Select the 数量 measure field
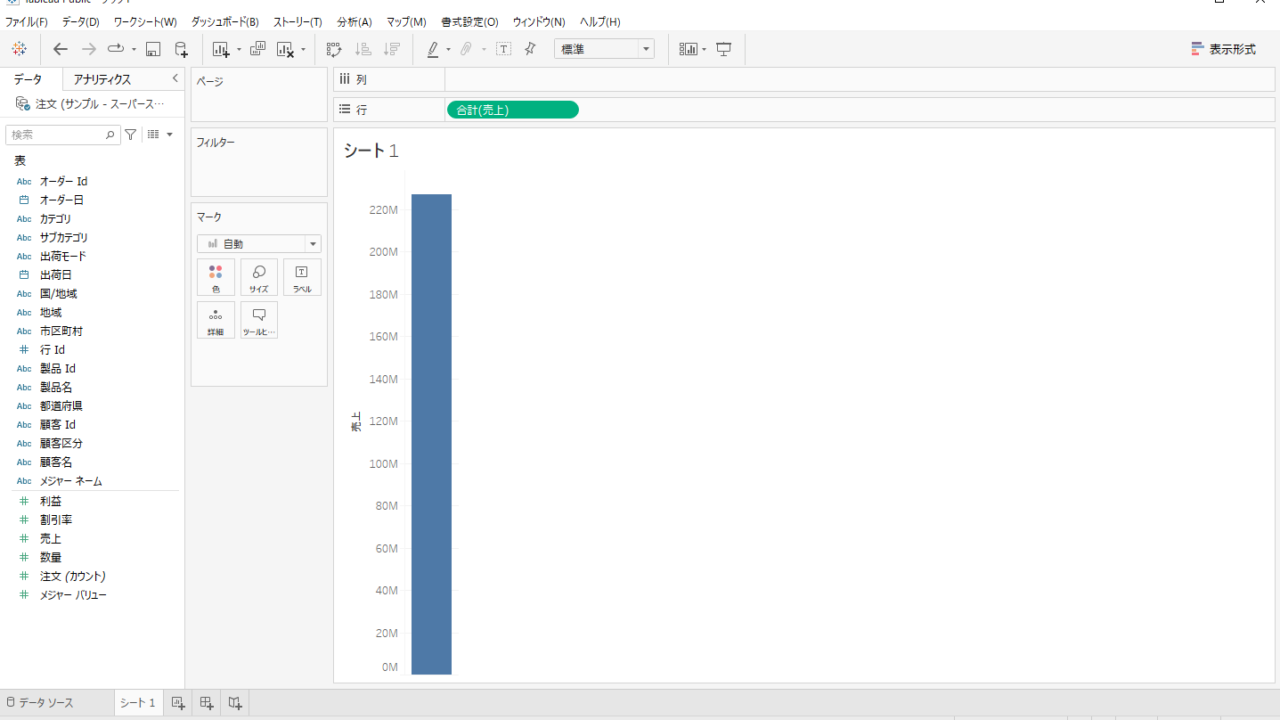The width and height of the screenshot is (1280, 720). [x=51, y=557]
